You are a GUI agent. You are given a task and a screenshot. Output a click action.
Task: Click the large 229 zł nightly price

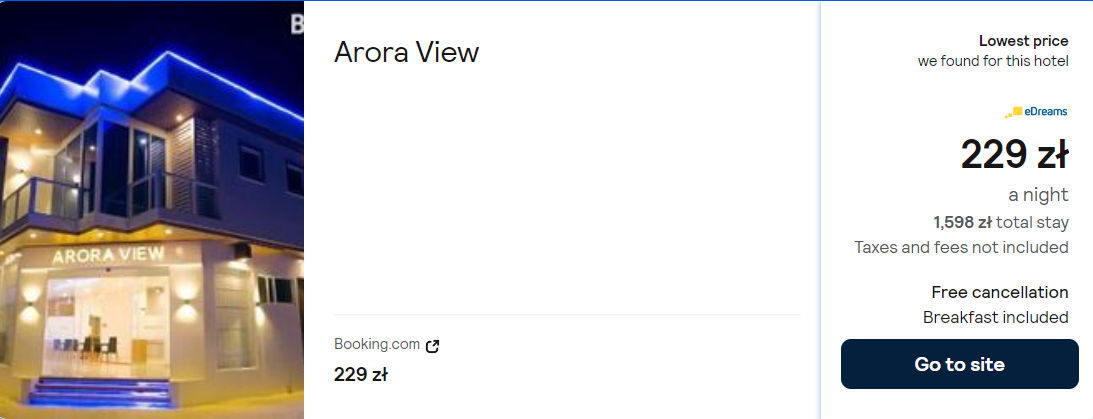(x=1014, y=155)
